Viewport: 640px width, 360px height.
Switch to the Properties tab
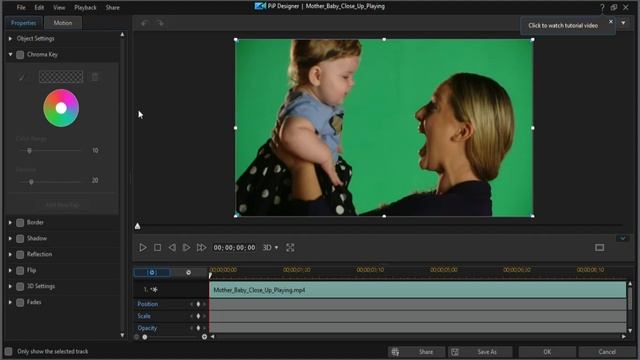23,23
